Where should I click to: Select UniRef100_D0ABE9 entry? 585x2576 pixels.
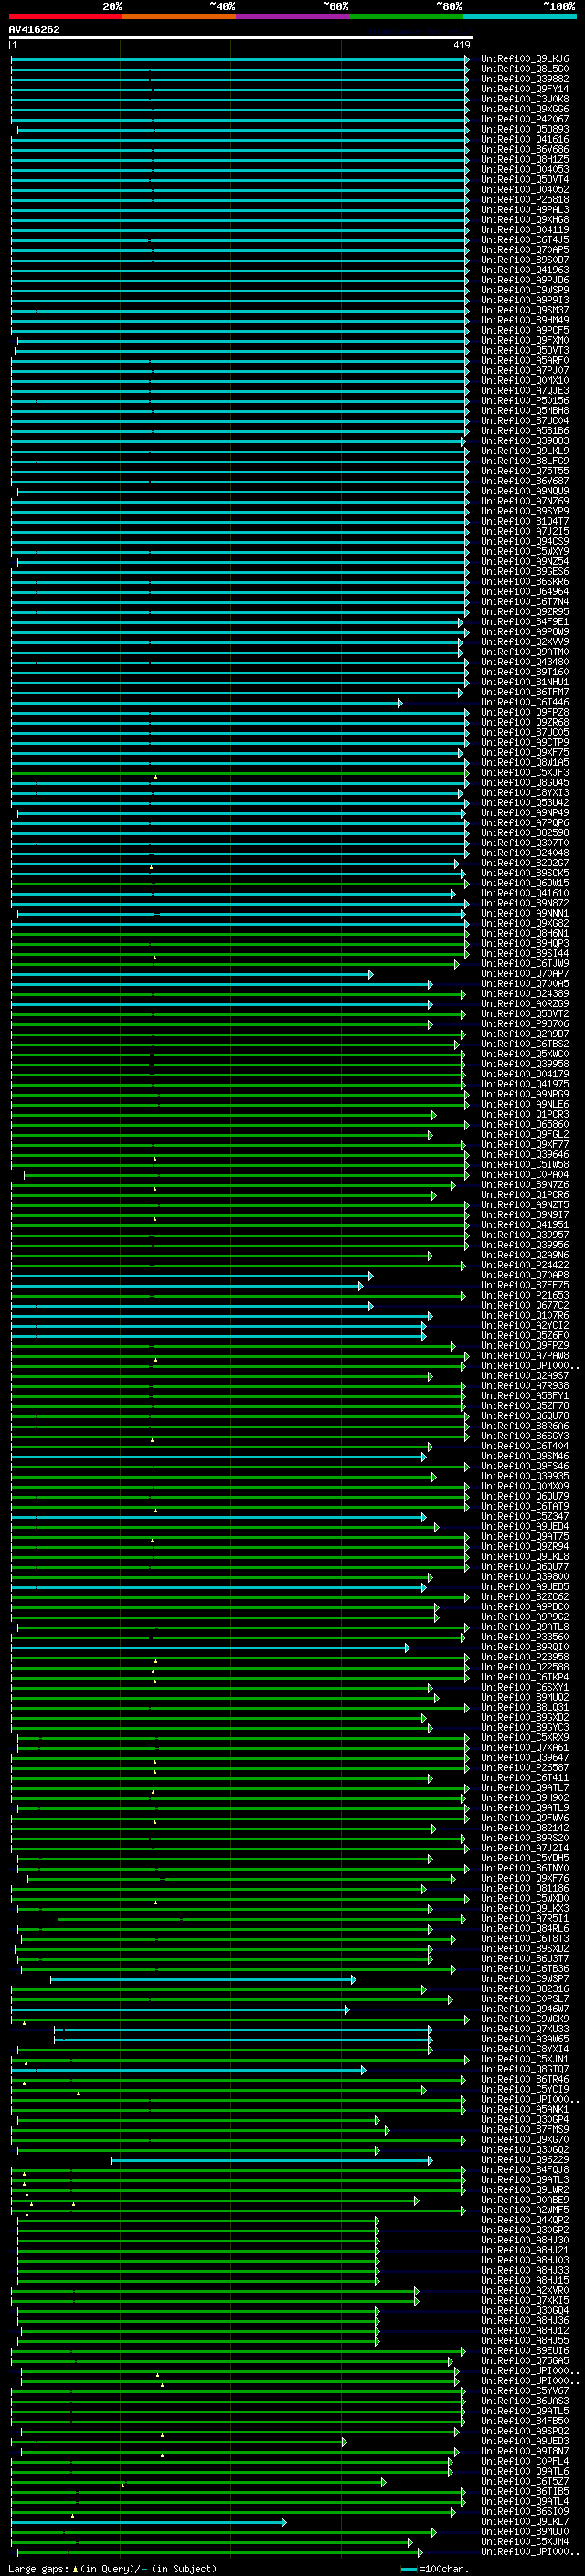pyautogui.click(x=525, y=2200)
